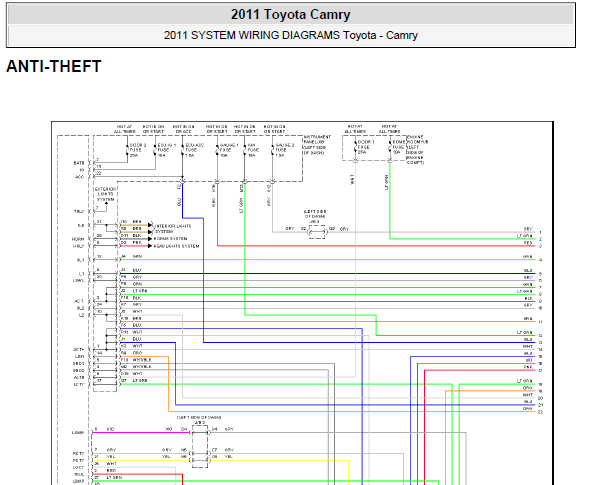
Task: Click the "ANTI-THEFT" section heading
Action: [x=54, y=66]
